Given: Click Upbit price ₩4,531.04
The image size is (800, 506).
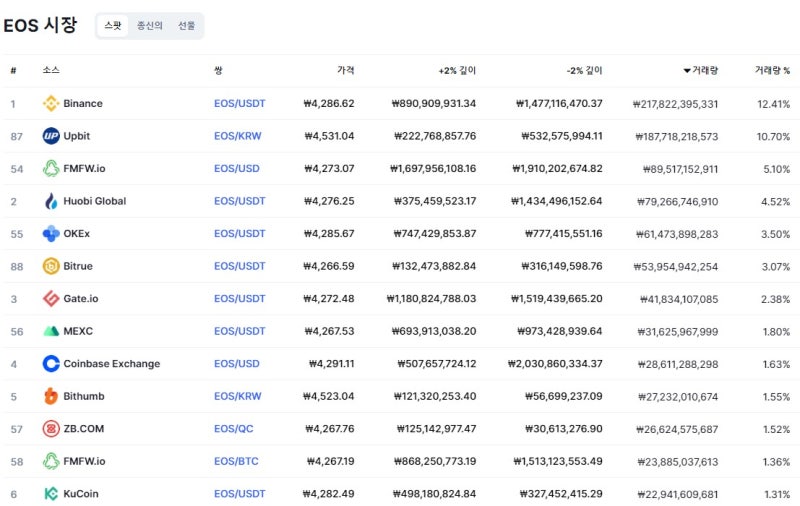Looking at the screenshot, I should (330, 136).
